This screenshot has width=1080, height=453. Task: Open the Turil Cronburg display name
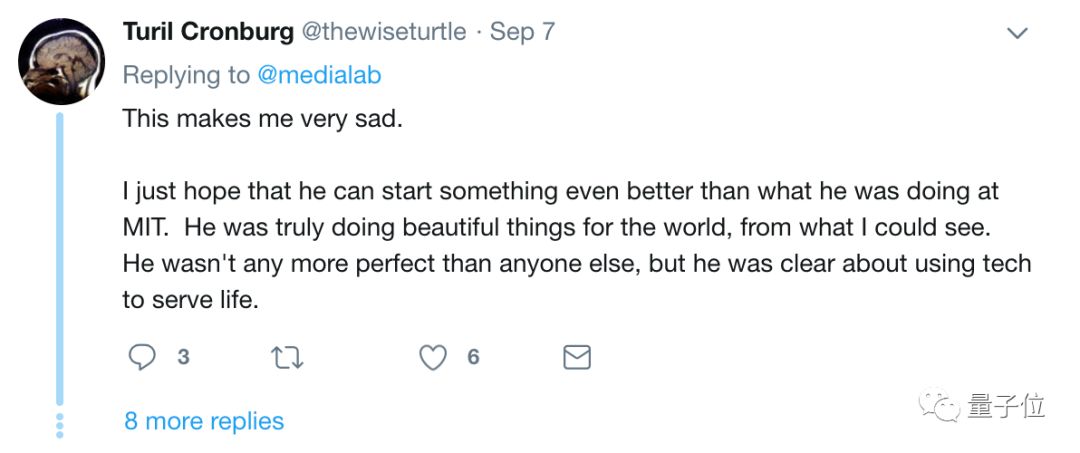[208, 32]
